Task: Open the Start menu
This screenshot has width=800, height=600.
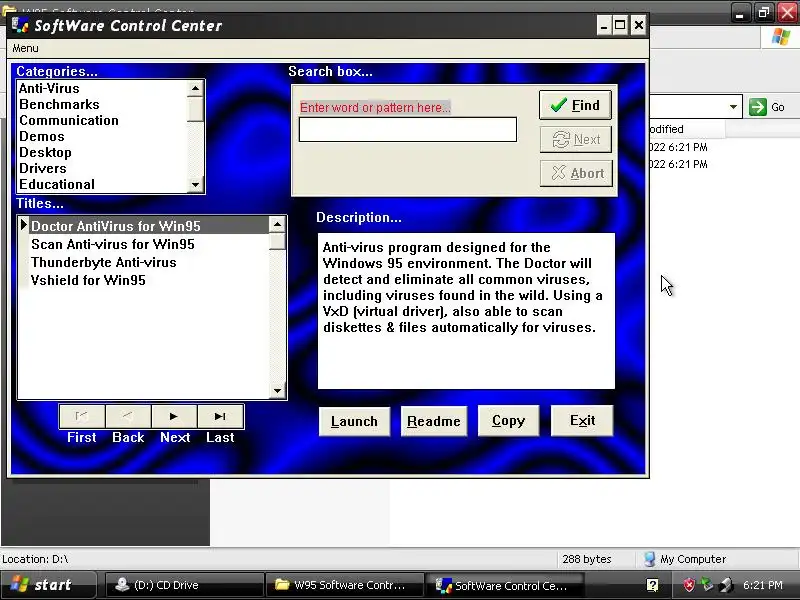Action: 47,585
